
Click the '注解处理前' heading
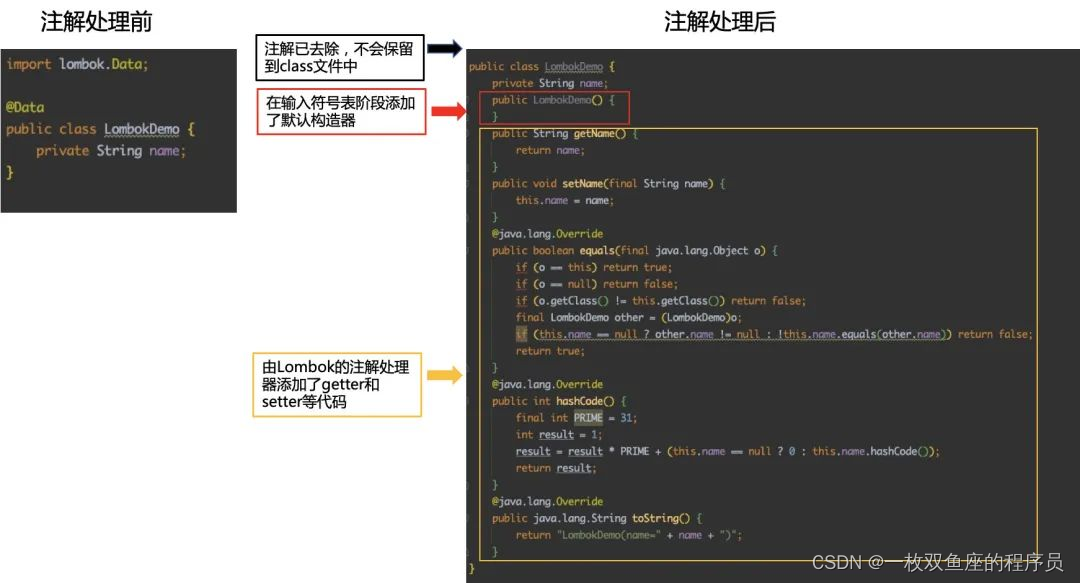pos(96,21)
